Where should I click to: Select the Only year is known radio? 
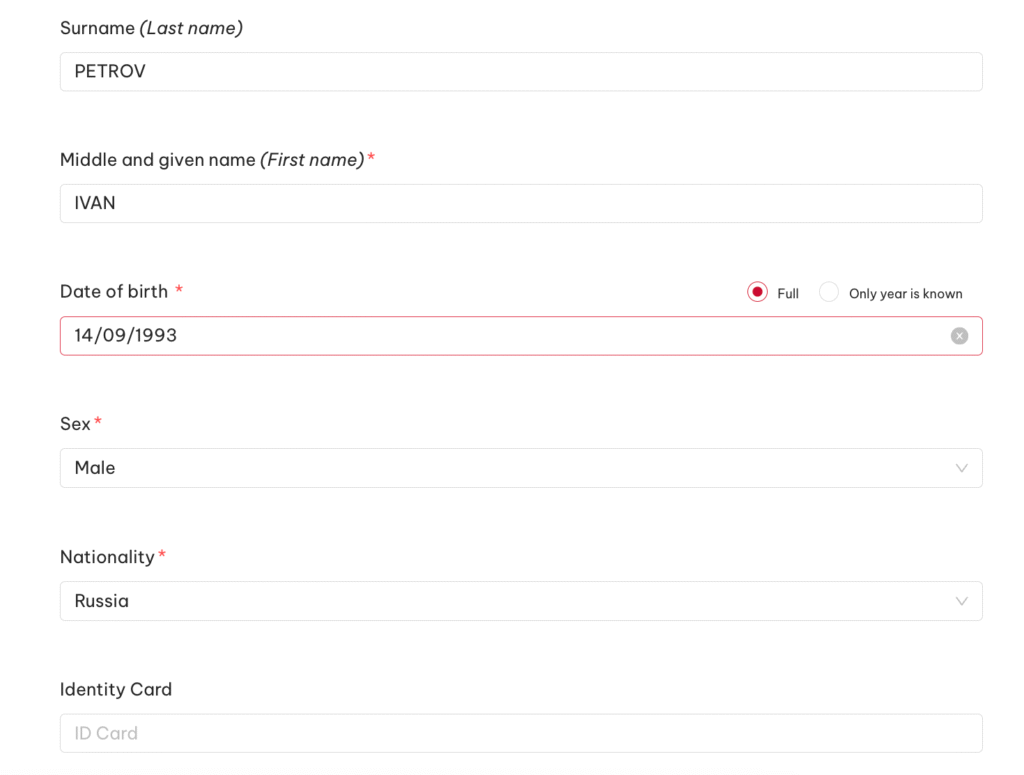[828, 292]
